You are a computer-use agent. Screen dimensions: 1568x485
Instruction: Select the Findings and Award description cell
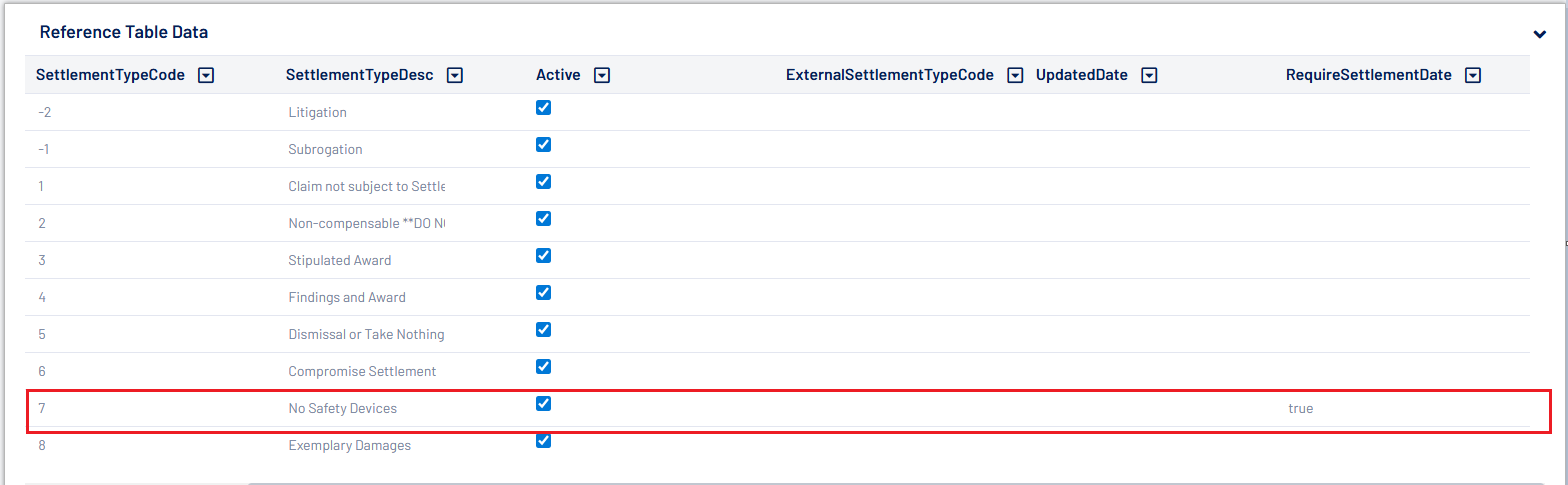347,297
